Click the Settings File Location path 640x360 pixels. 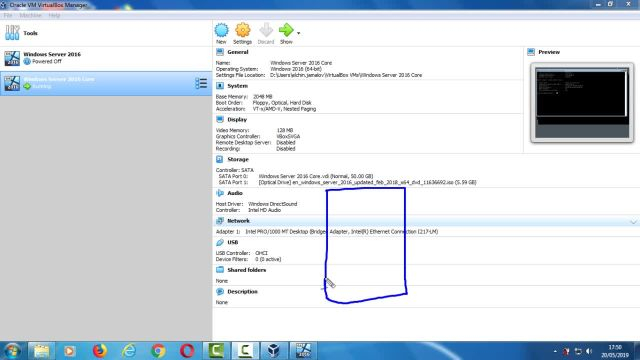click(x=346, y=76)
